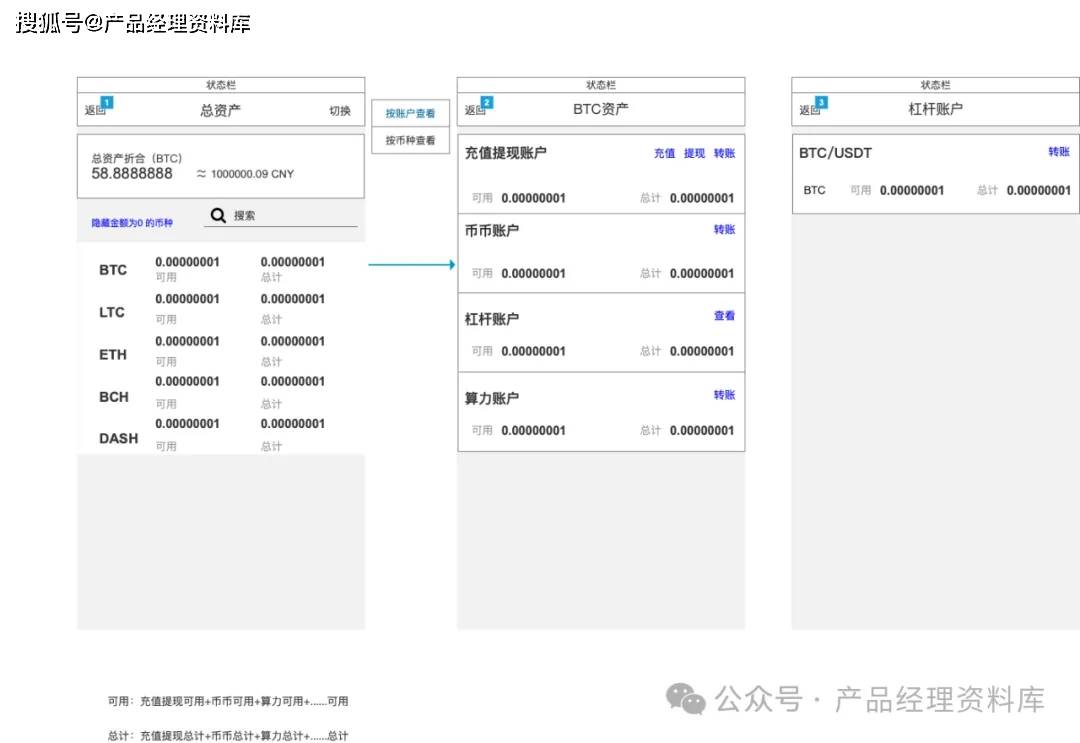Tap the back arrow on BTC资产 page
Screen dimensions: 1080x743
(x=472, y=110)
